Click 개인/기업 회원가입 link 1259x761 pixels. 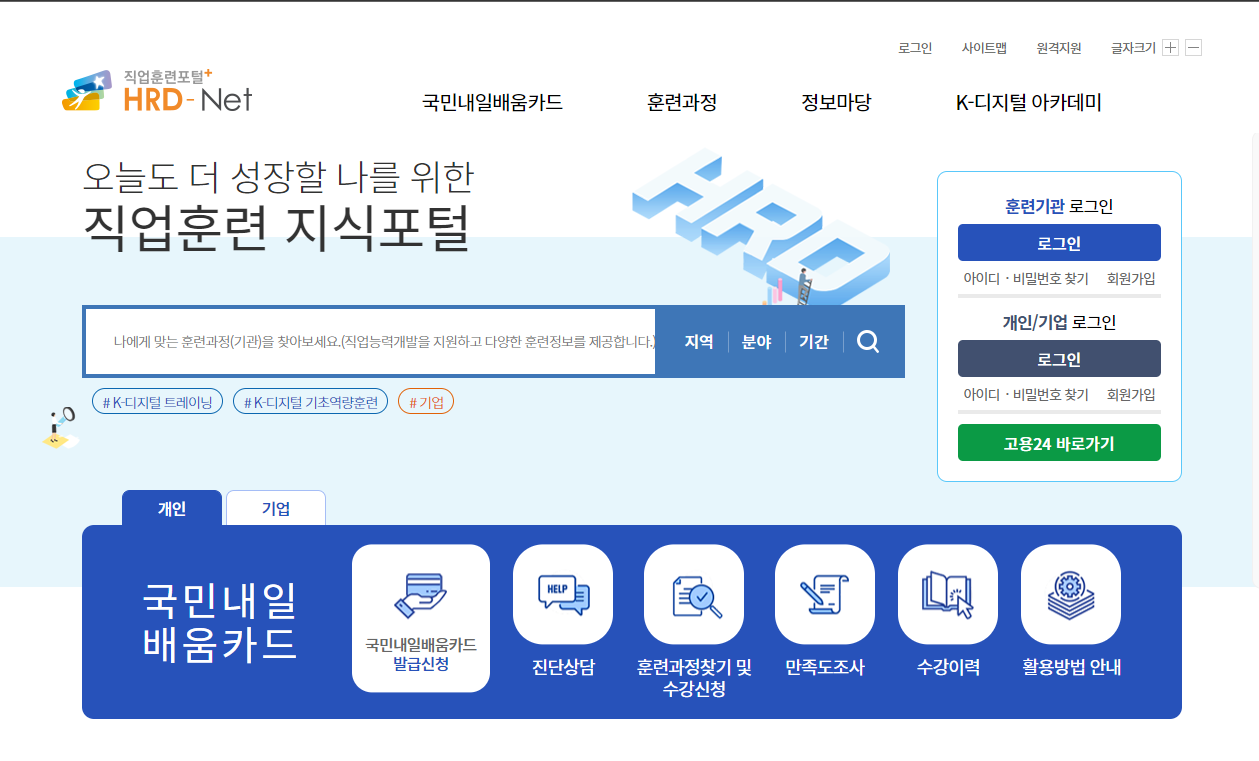pyautogui.click(x=1131, y=395)
